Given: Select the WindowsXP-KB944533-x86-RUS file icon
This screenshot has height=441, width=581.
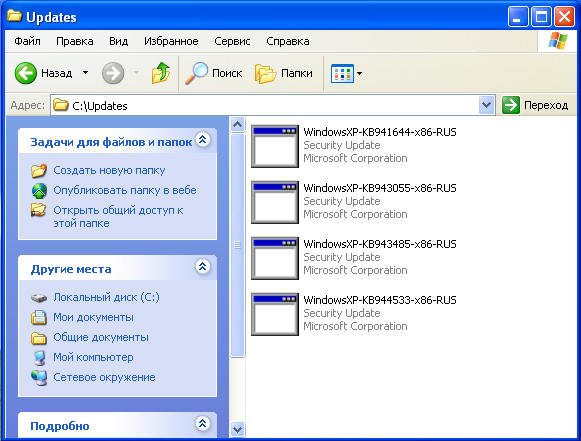Looking at the screenshot, I should [x=275, y=314].
